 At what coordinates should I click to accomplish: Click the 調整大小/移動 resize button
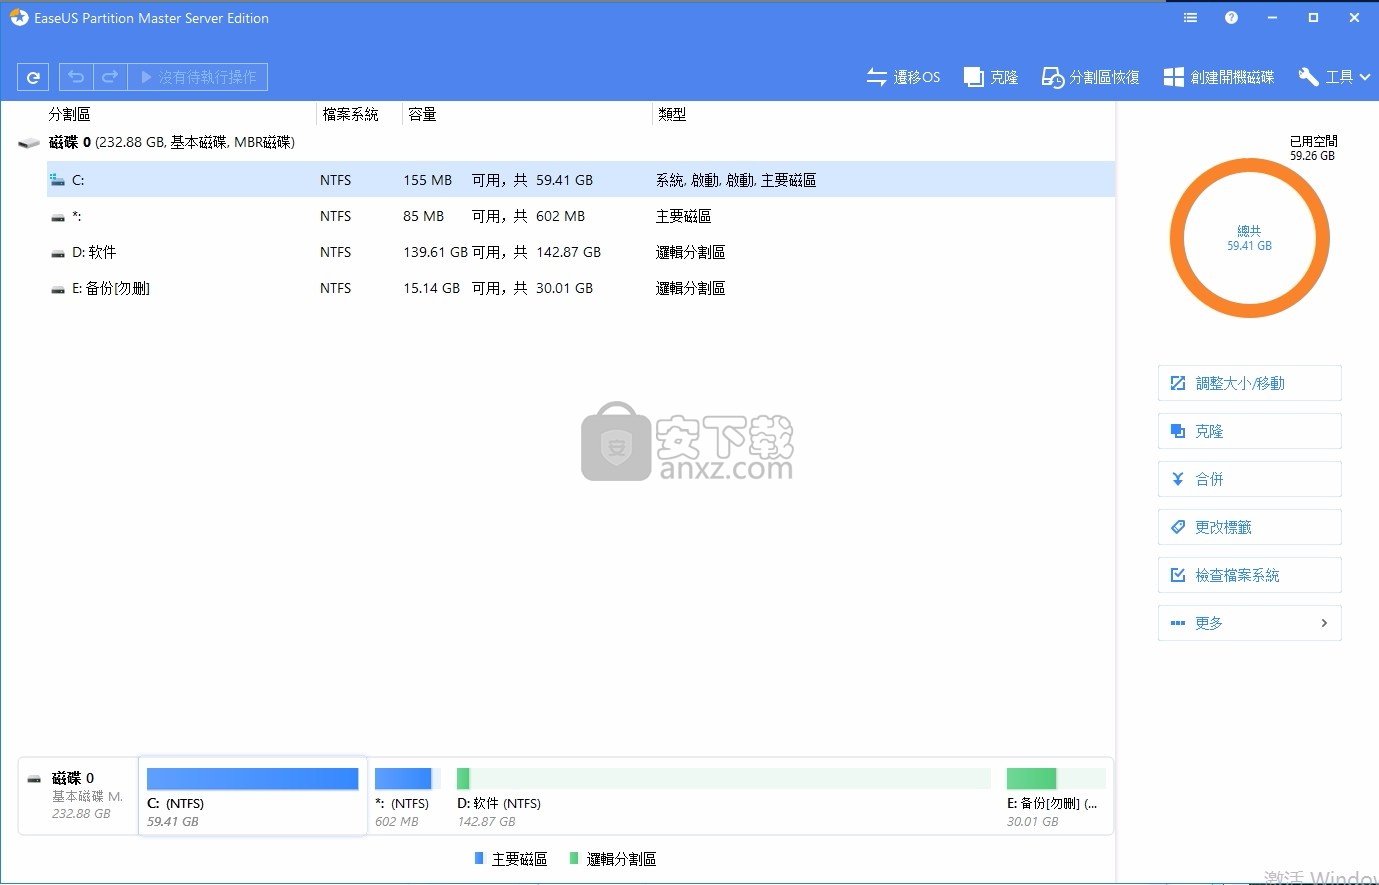pos(1249,383)
